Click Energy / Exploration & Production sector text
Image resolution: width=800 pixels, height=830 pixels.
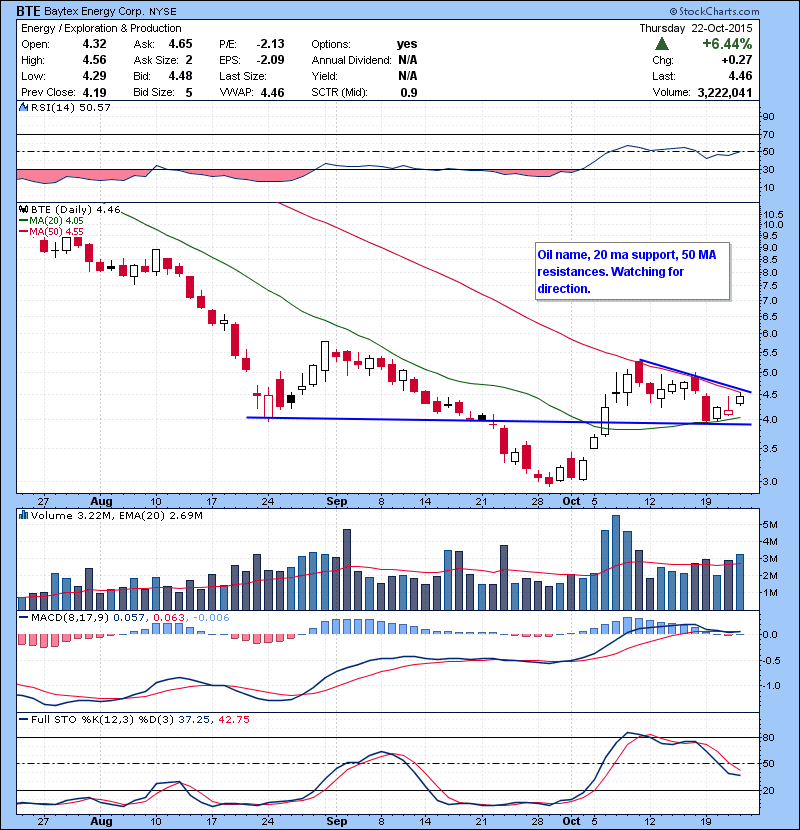pyautogui.click(x=101, y=28)
